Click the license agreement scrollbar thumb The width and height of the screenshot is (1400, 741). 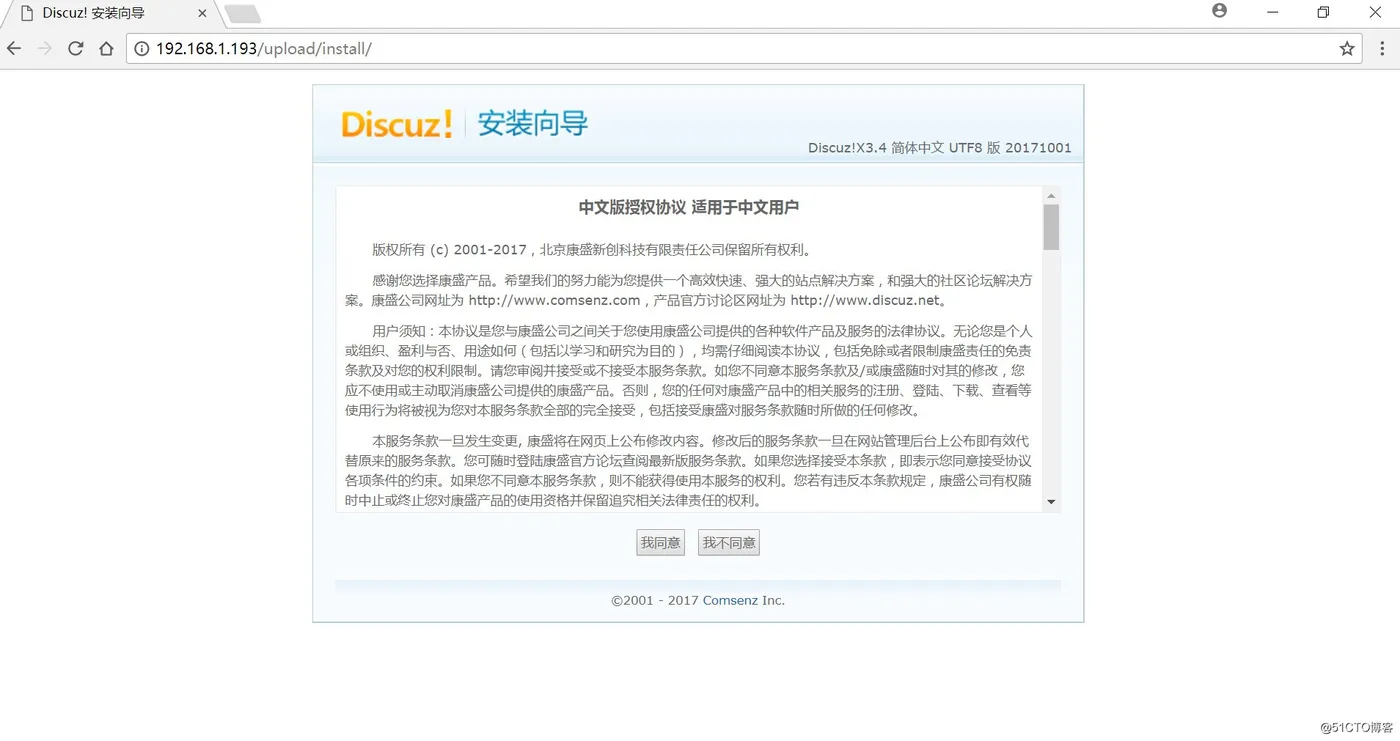coord(1051,227)
